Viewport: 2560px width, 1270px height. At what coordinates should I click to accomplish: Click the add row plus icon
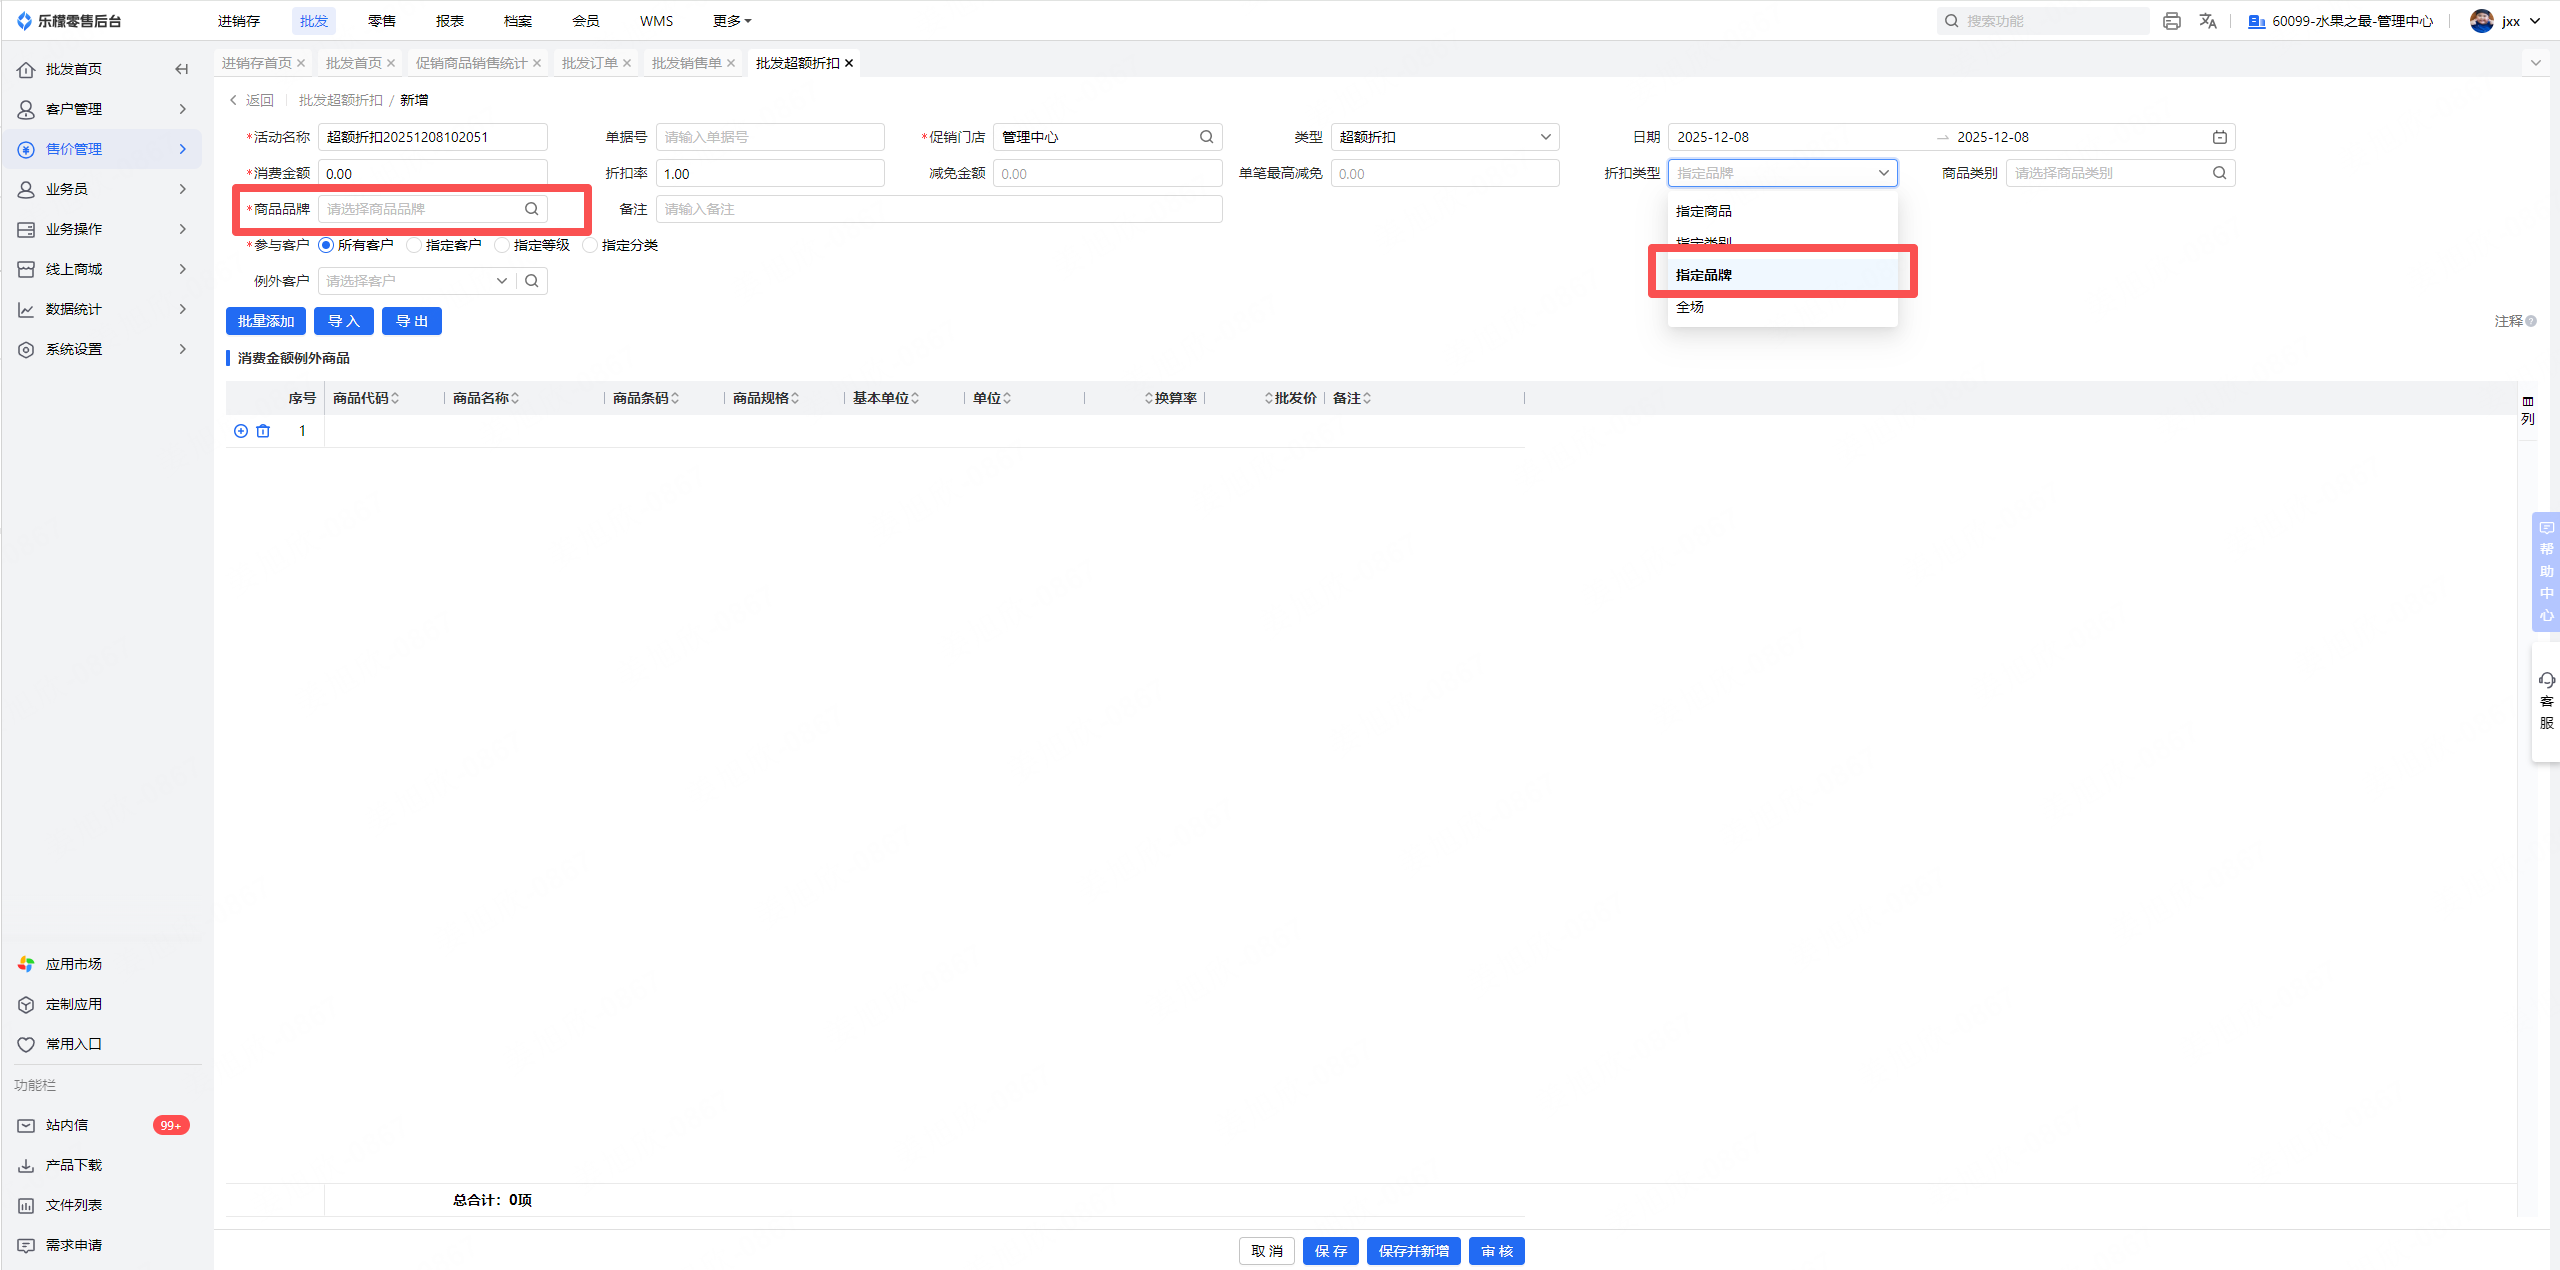(x=241, y=431)
